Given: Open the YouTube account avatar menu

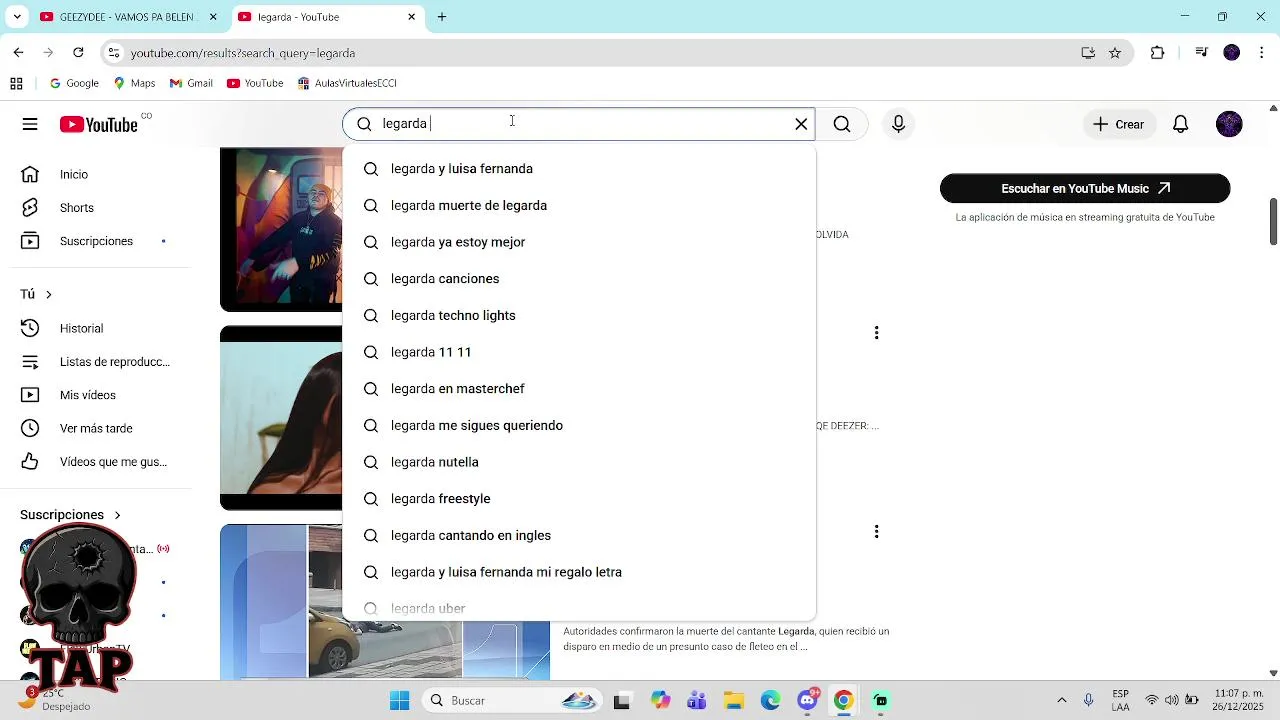Looking at the screenshot, I should 1229,124.
